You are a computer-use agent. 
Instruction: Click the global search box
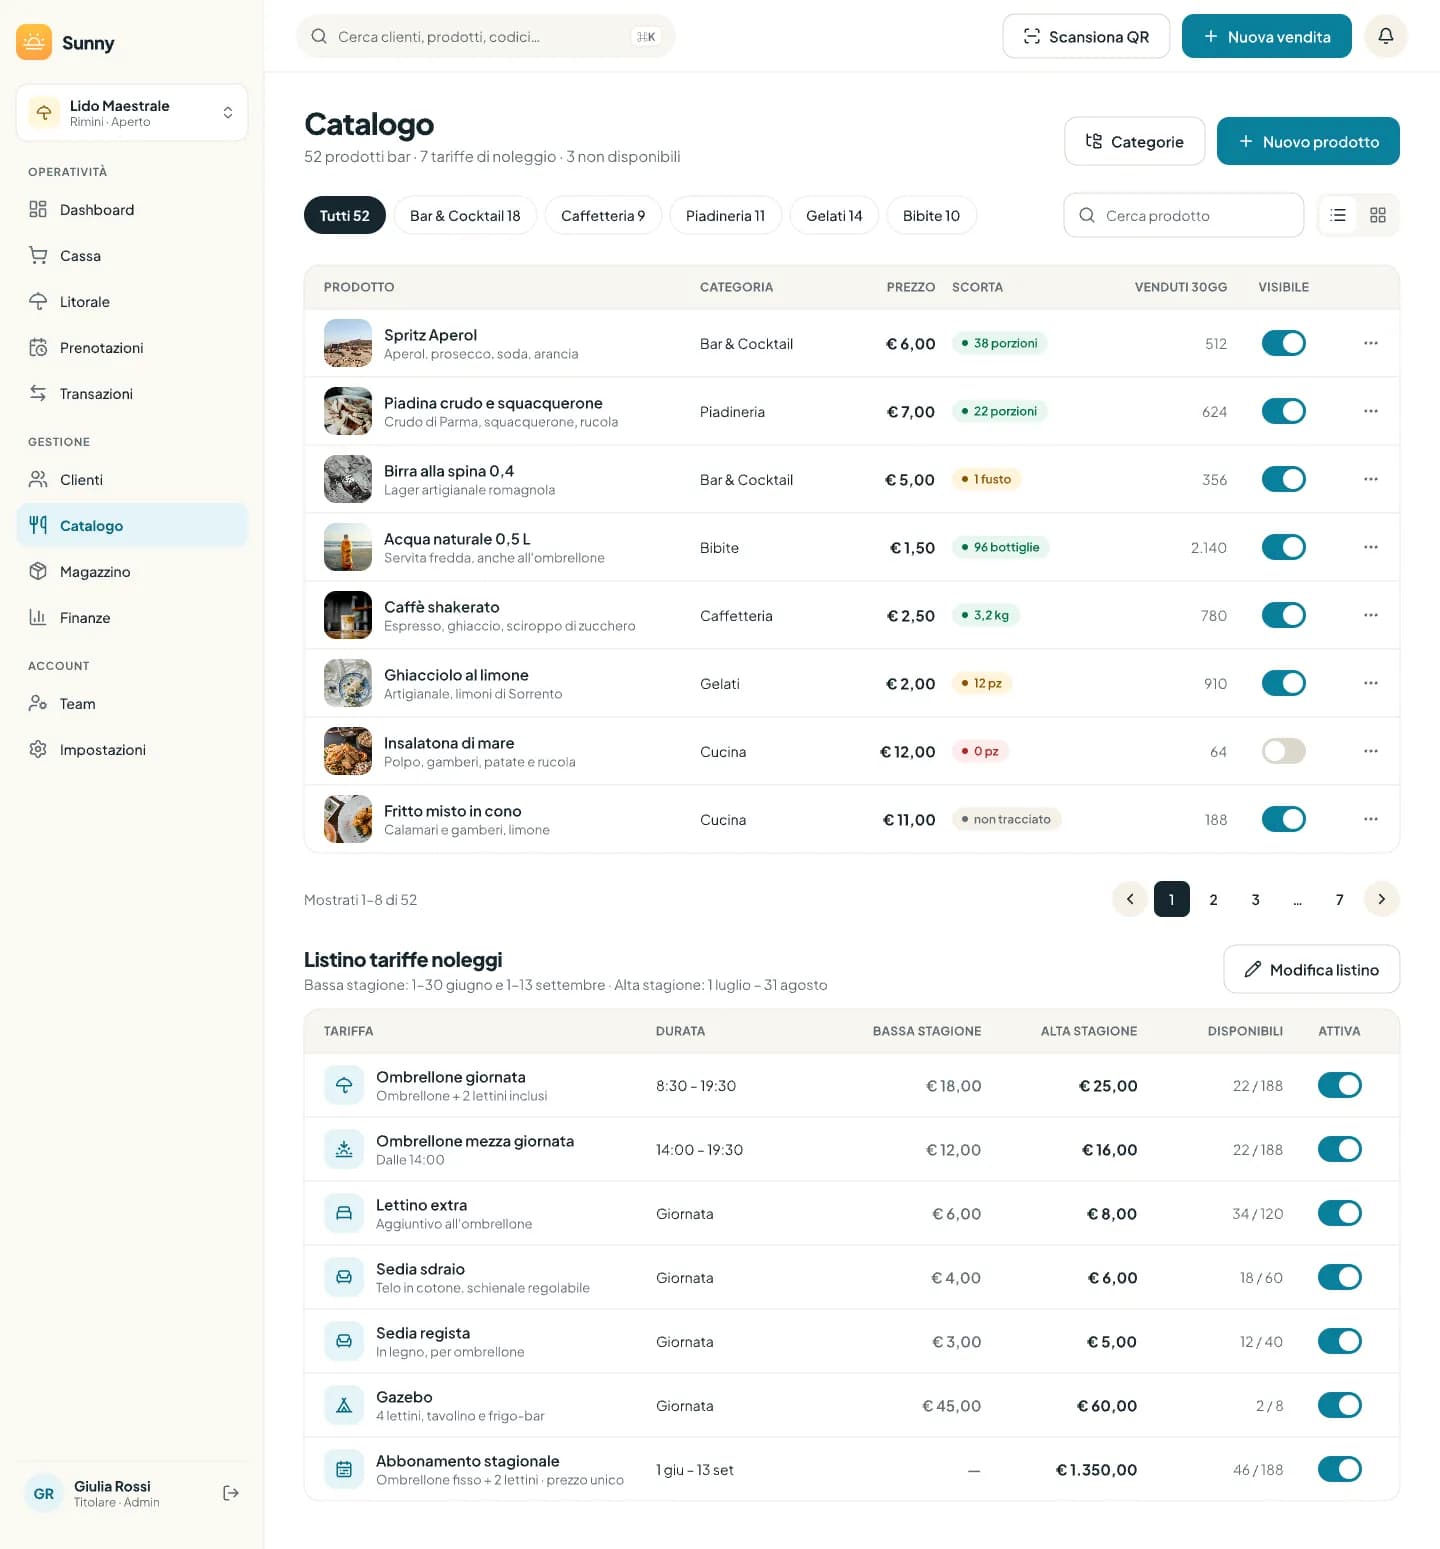point(486,36)
